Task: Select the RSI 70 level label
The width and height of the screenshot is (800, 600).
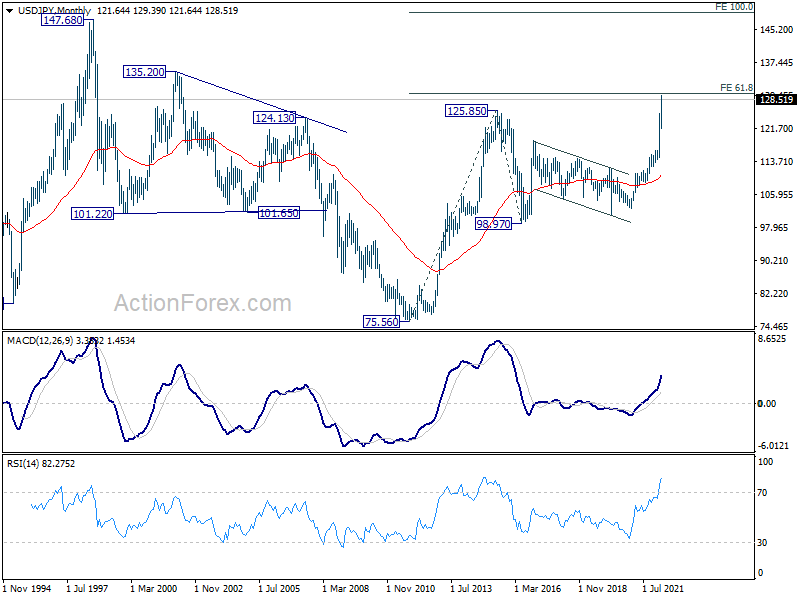Action: coord(762,493)
